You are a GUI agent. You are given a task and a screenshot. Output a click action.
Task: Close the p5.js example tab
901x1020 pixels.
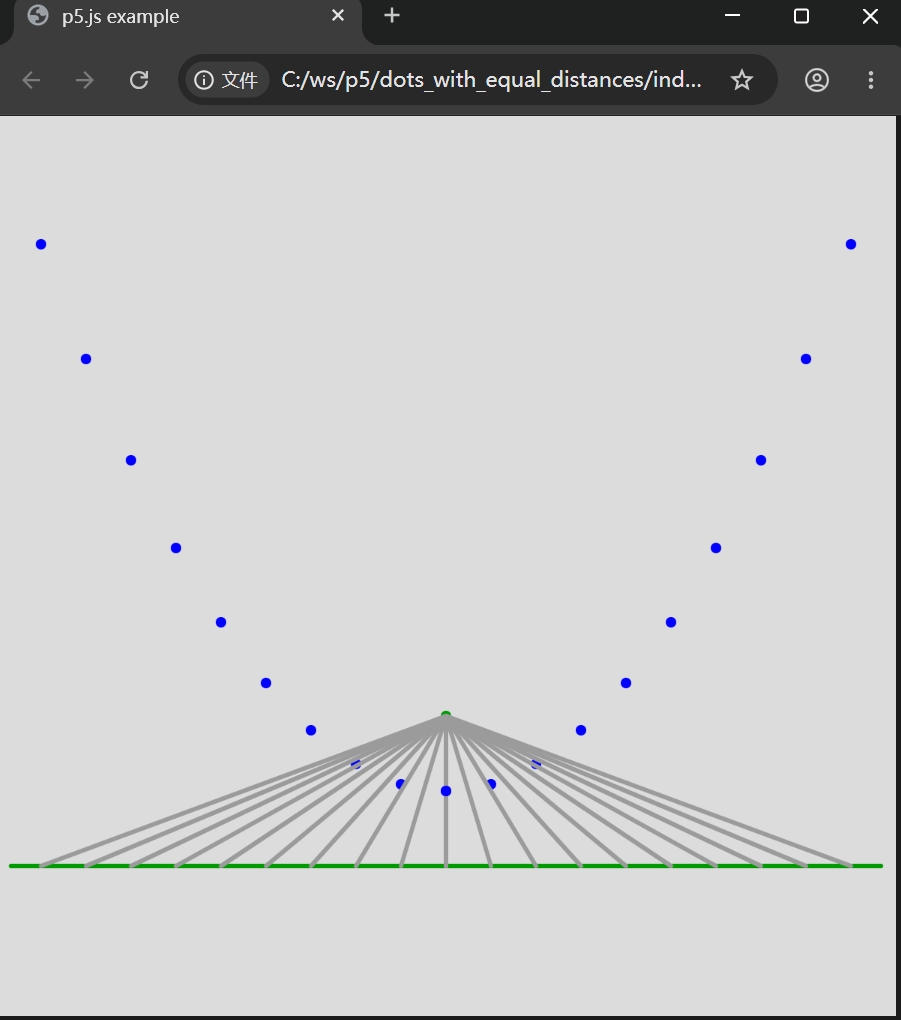(338, 16)
